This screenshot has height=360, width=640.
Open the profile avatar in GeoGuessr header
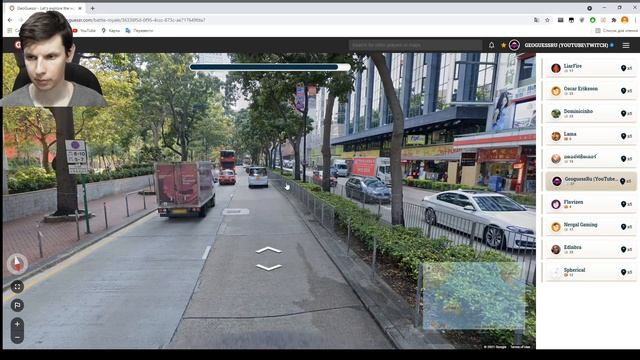click(x=514, y=45)
